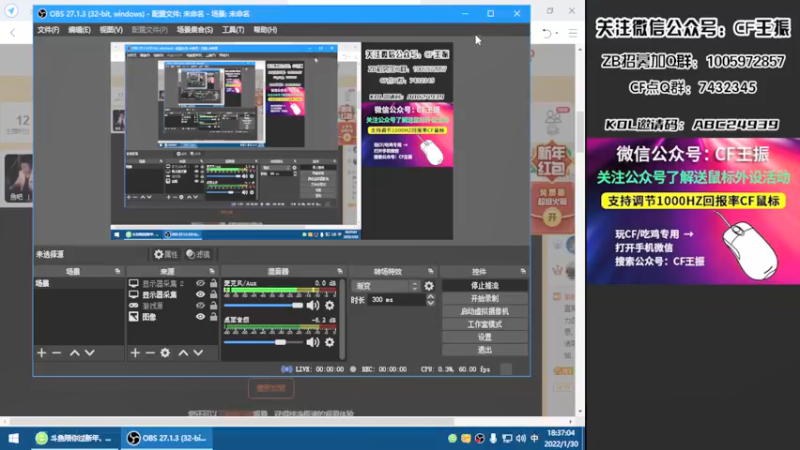
Task: Open the 编辑(E) menu
Action: click(80, 30)
